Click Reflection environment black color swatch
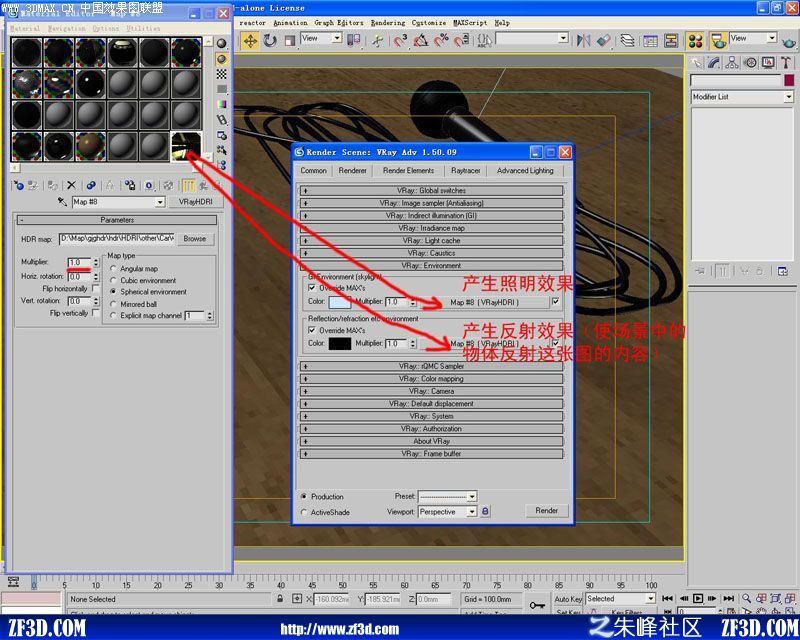 340,344
